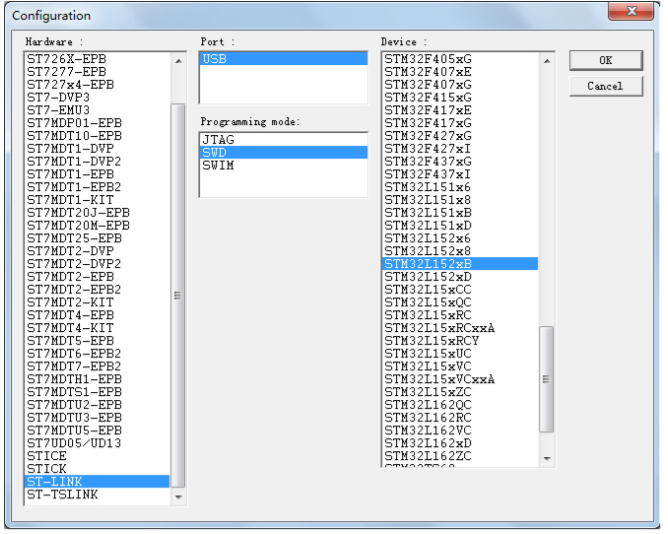Image resolution: width=668 pixels, height=534 pixels.
Task: Select ST7MDT20M-EPB hardware
Action: pos(98,225)
